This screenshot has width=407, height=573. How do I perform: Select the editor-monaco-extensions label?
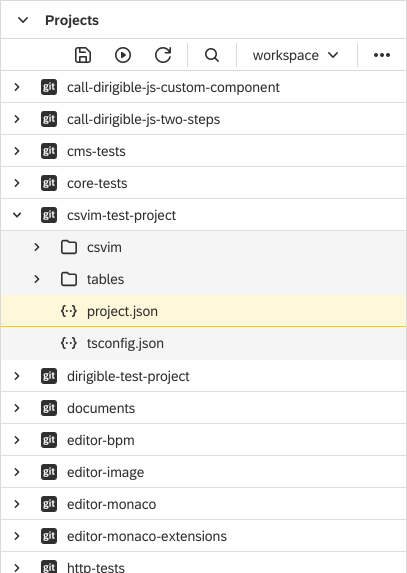tap(147, 536)
